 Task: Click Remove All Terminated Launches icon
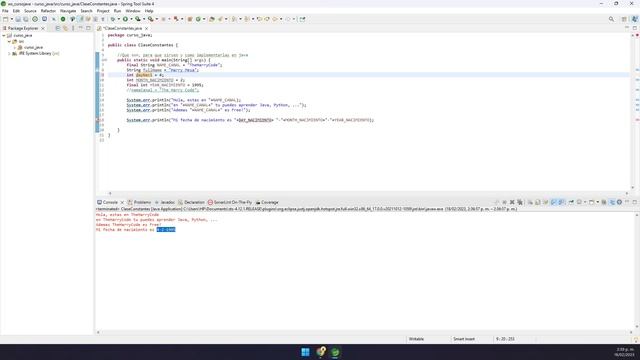[520, 202]
